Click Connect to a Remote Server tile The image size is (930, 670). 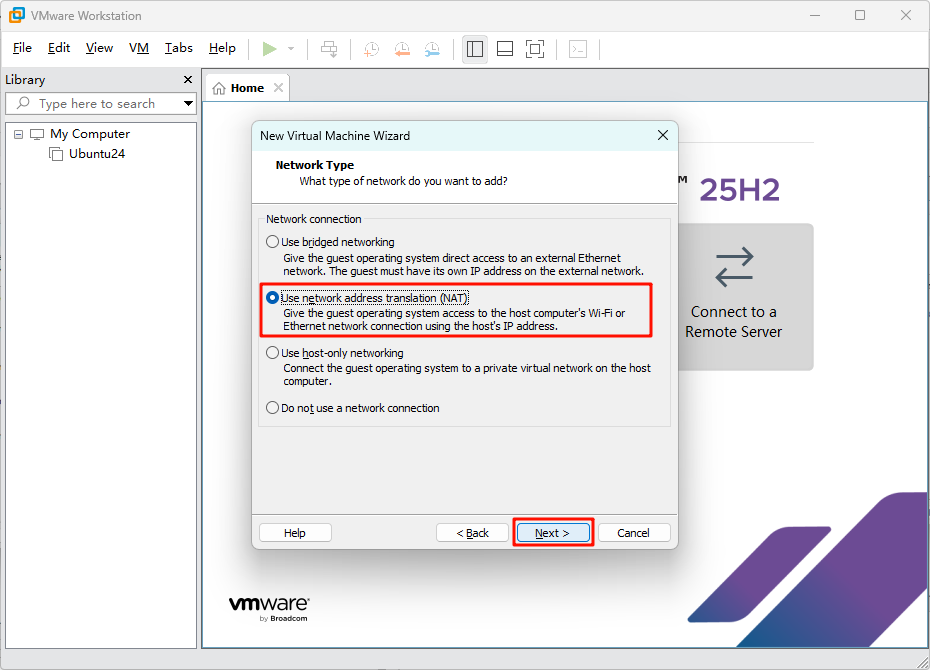745,297
